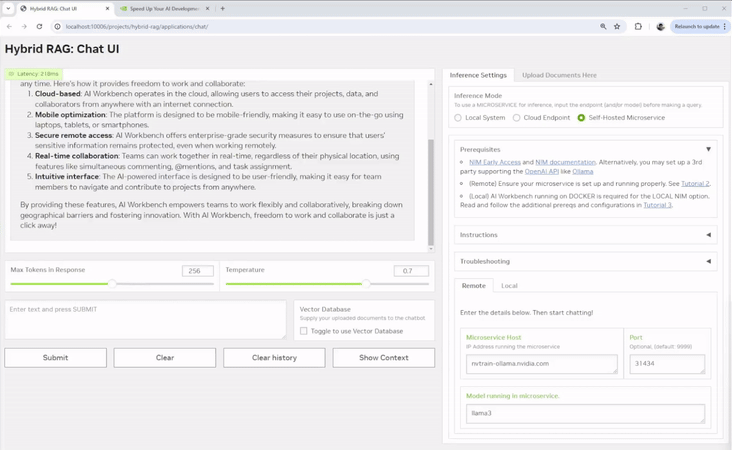Open the Tutorial 2 link

695,183
